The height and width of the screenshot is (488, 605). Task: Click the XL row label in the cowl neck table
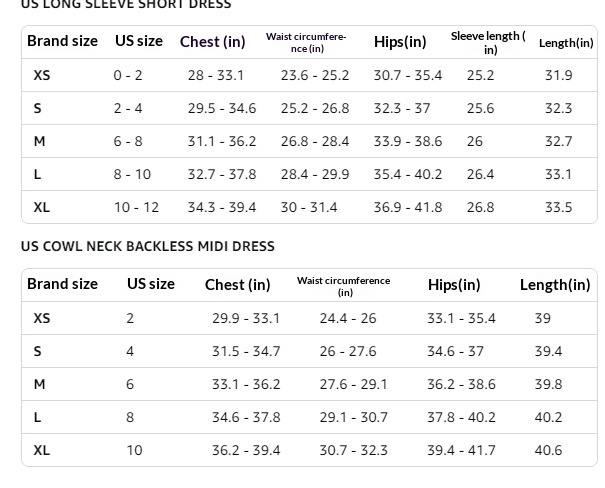coord(41,450)
